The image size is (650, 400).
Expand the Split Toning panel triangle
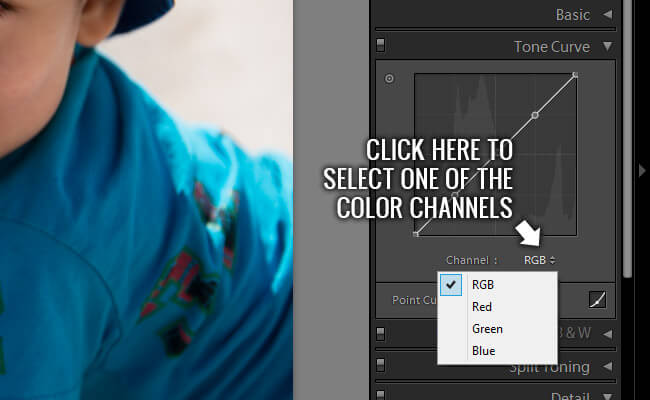coord(607,366)
